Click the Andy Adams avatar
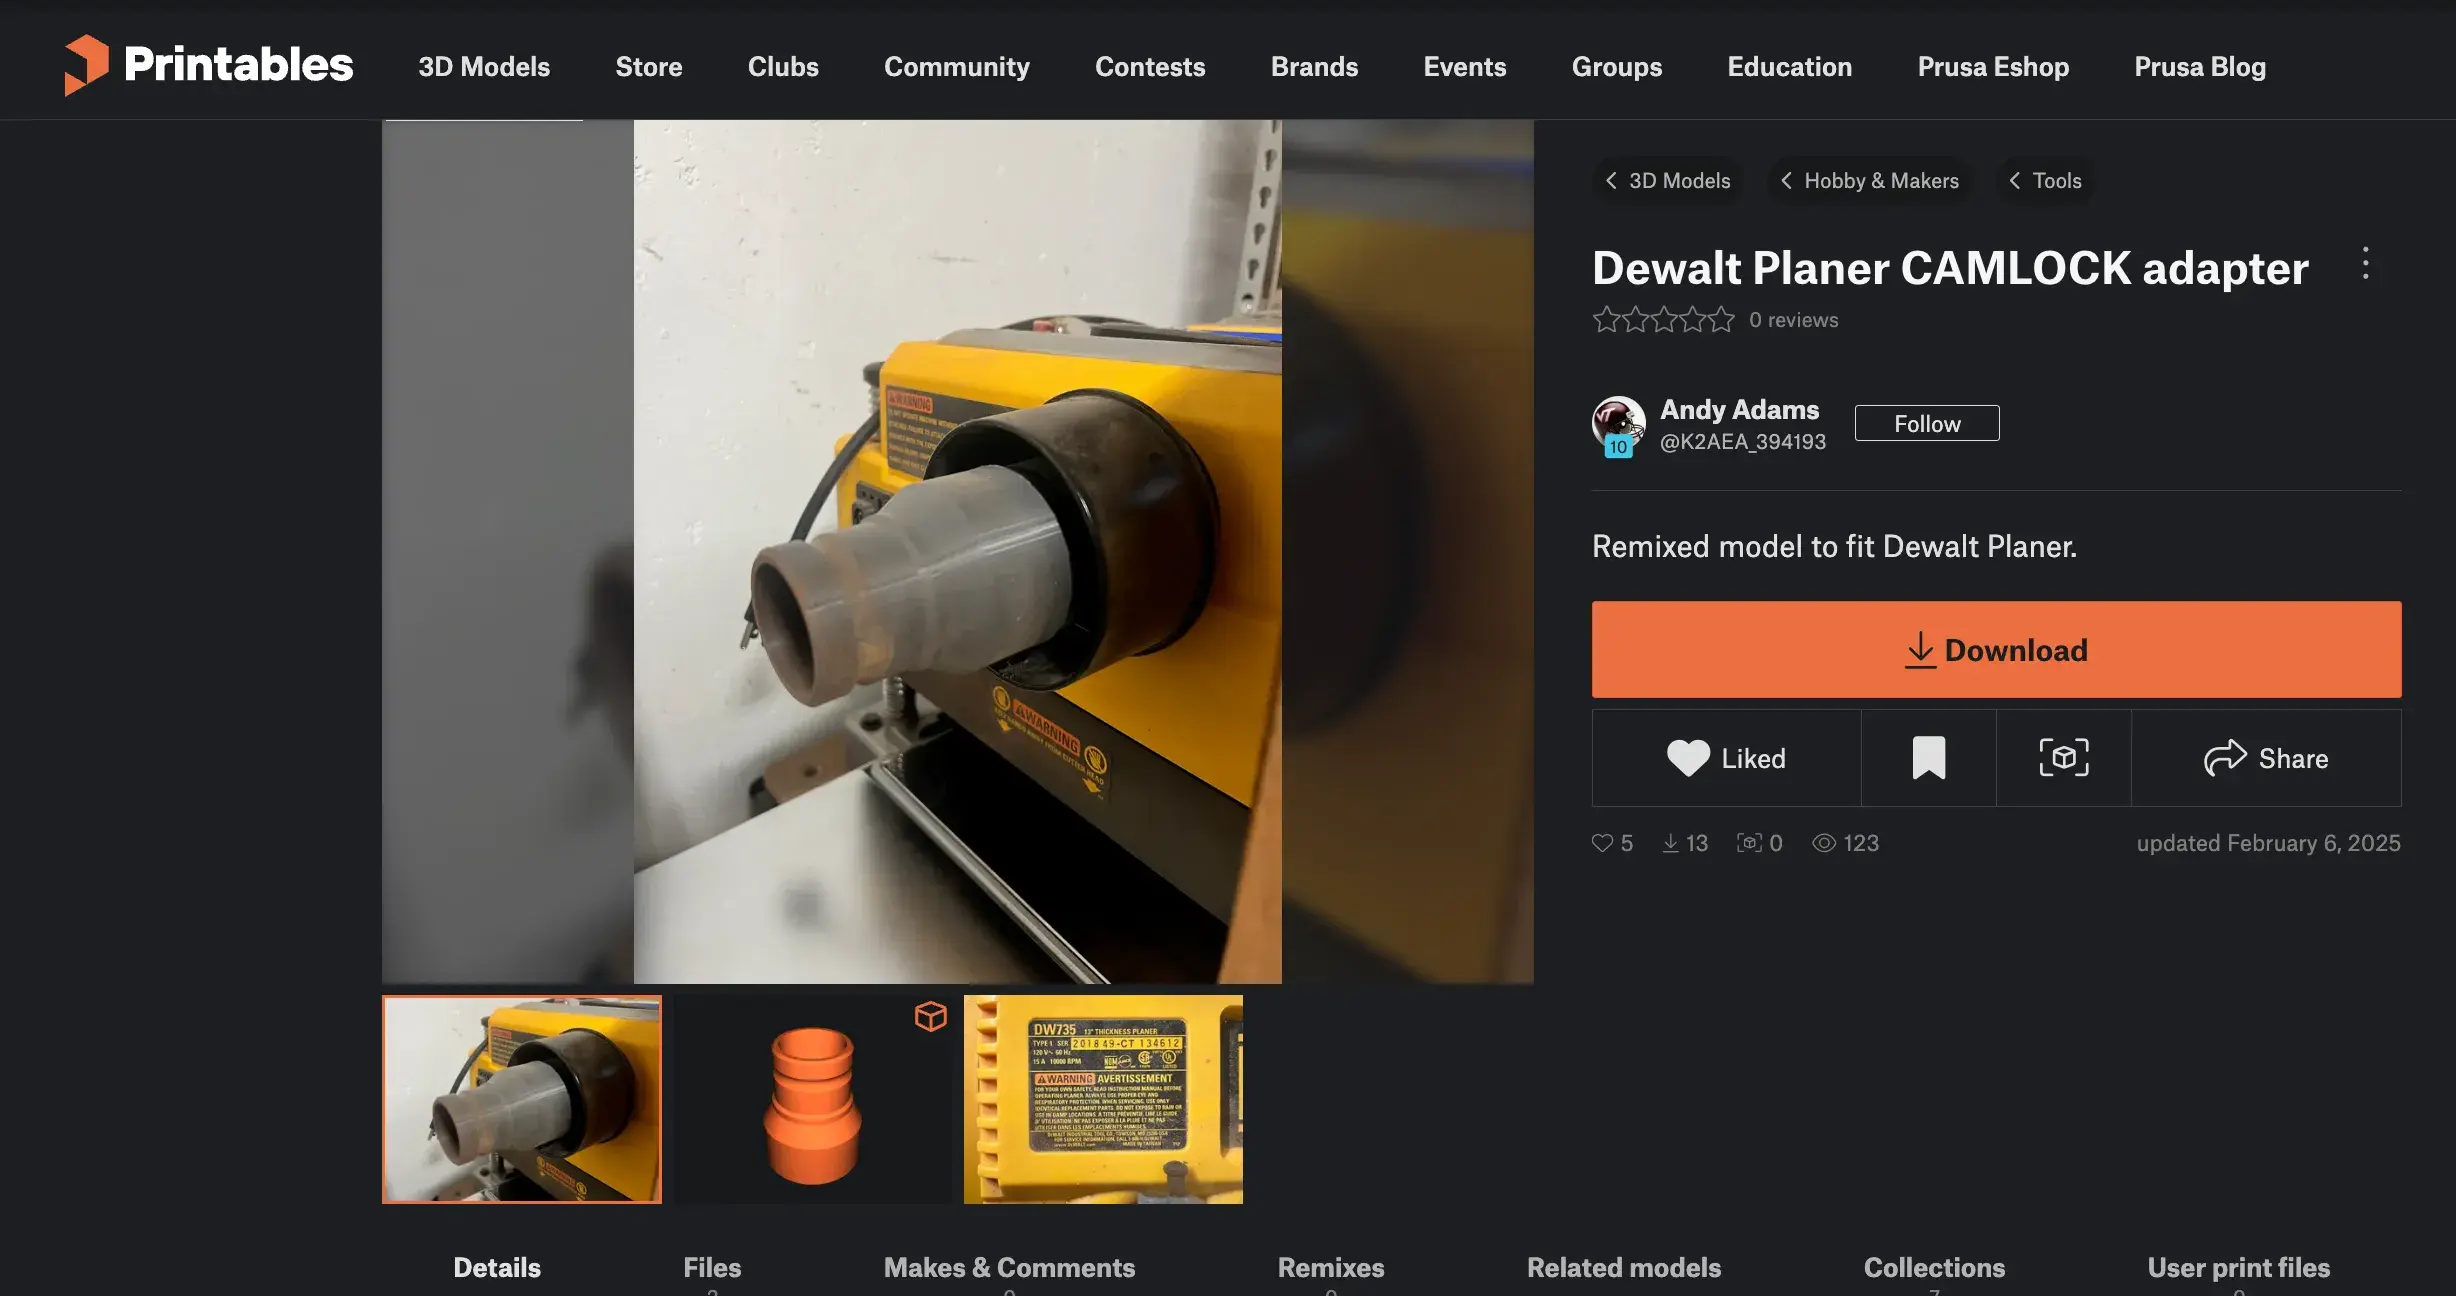The height and width of the screenshot is (1296, 2456). (x=1618, y=425)
